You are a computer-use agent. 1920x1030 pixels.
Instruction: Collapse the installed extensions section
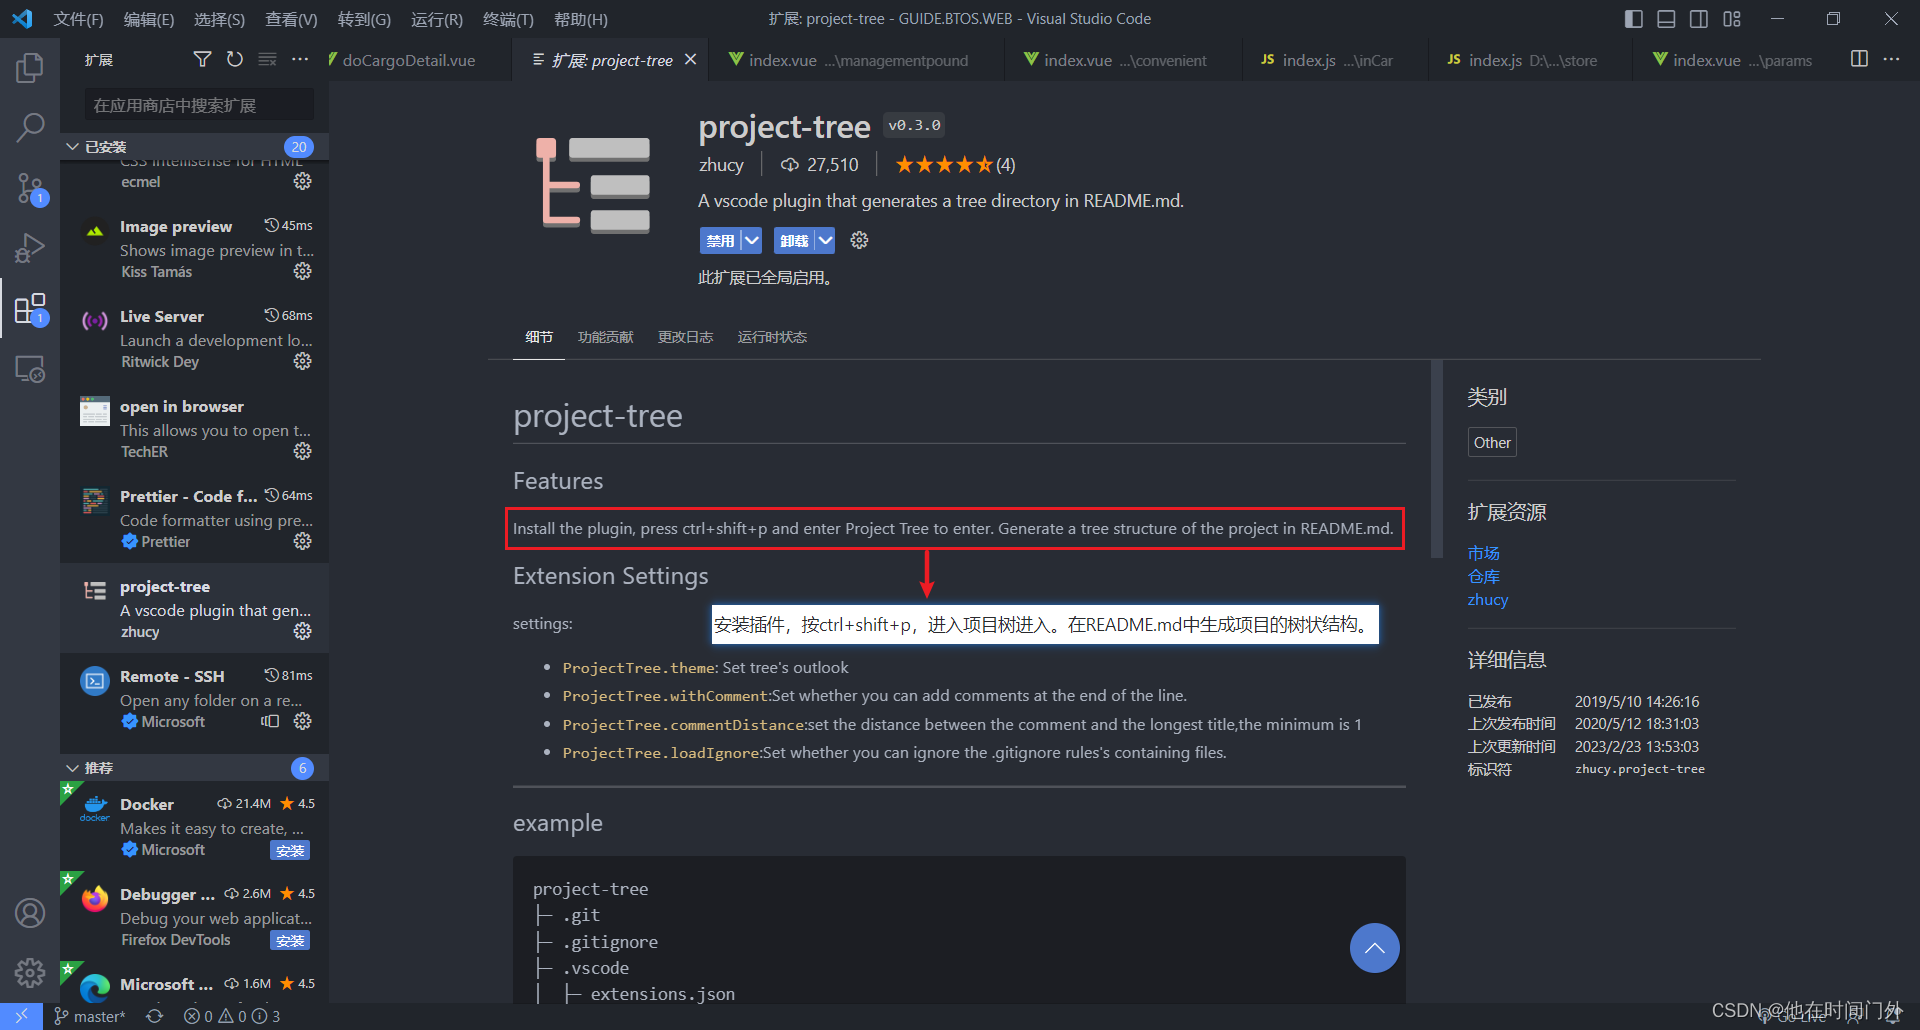[72, 147]
